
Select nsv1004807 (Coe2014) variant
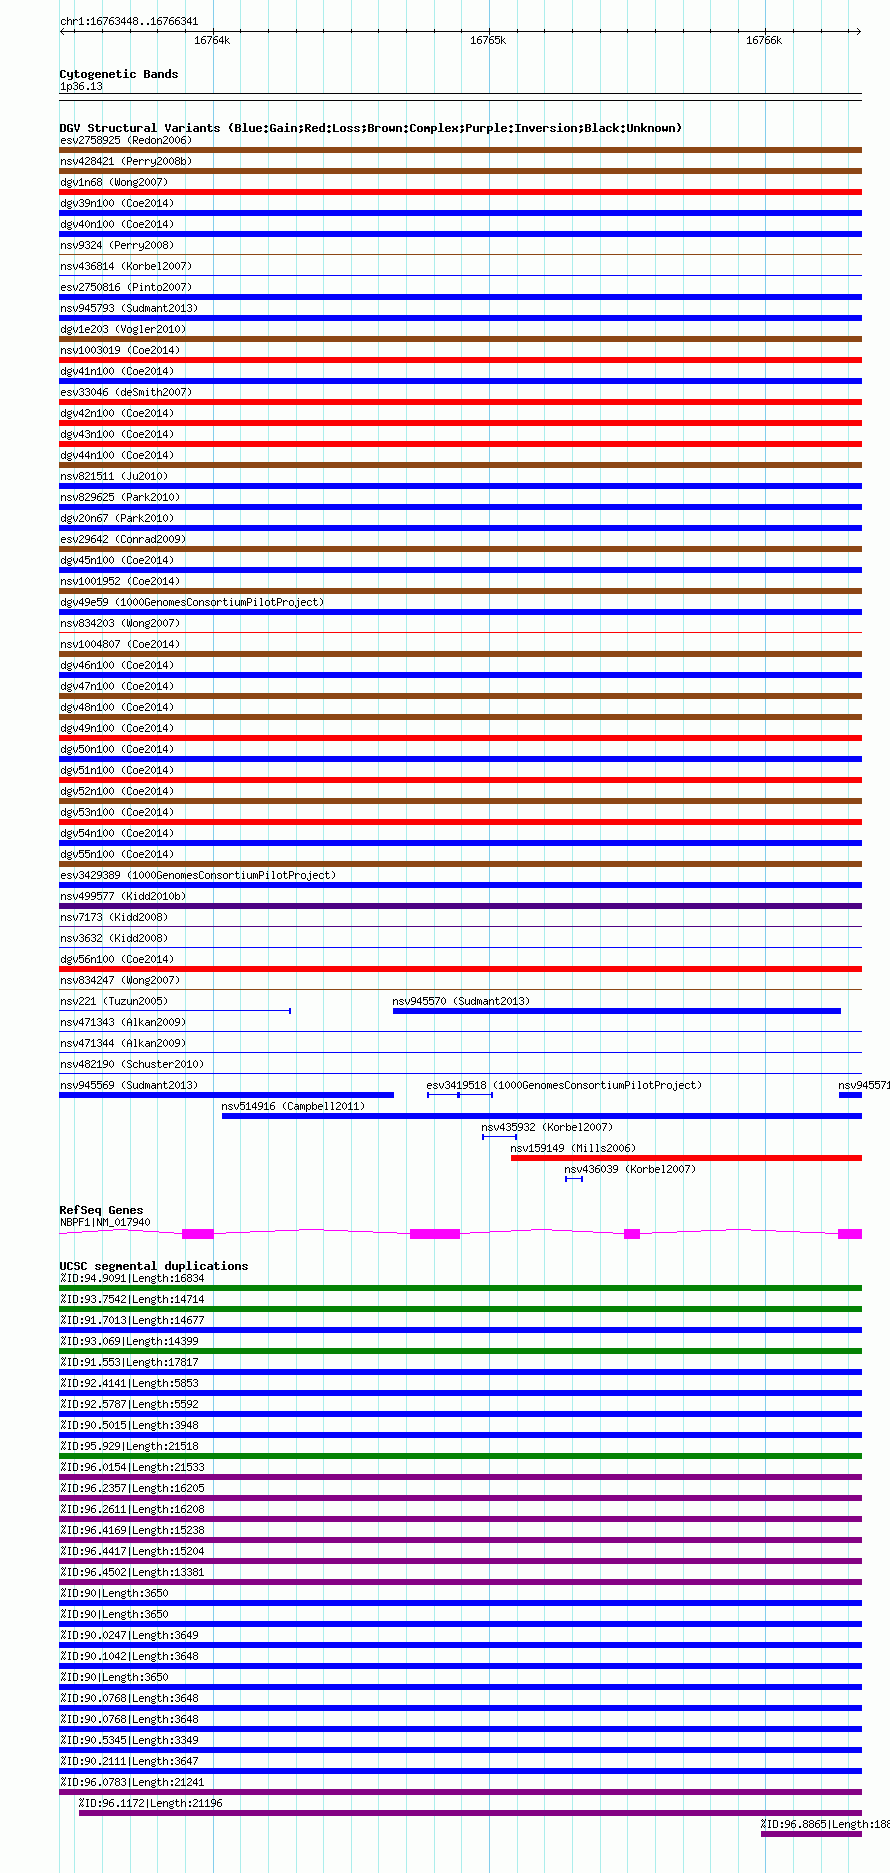(120, 644)
